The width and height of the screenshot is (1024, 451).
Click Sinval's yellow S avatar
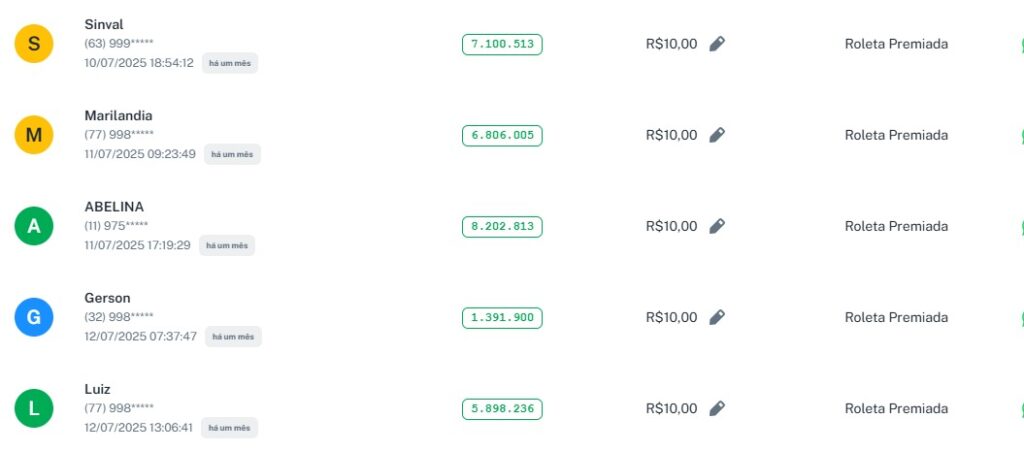point(34,44)
